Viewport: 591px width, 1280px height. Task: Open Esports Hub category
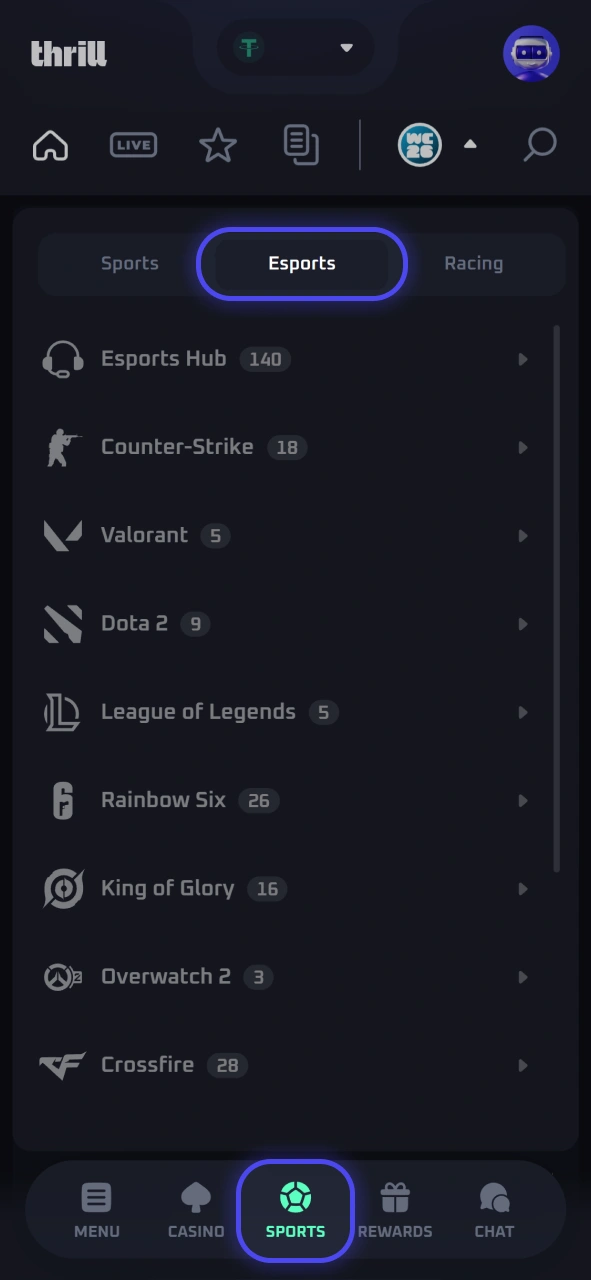click(x=285, y=359)
